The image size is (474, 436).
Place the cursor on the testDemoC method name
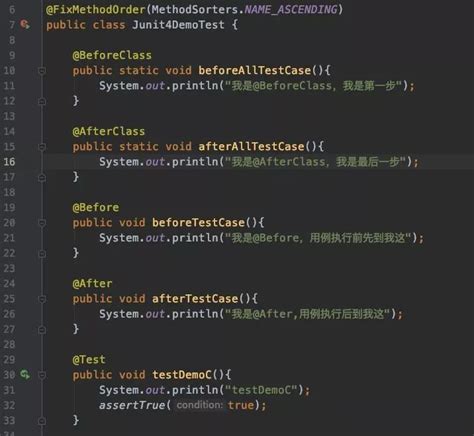(x=182, y=375)
